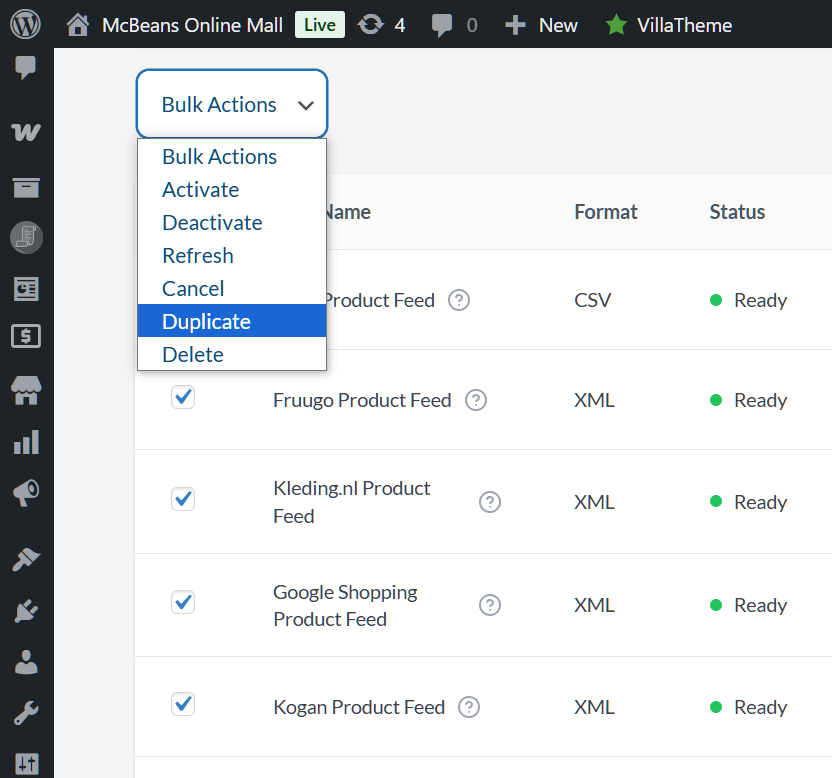Click XML format in Kleding.nl row
Image resolution: width=832 pixels, height=778 pixels.
[x=594, y=502]
